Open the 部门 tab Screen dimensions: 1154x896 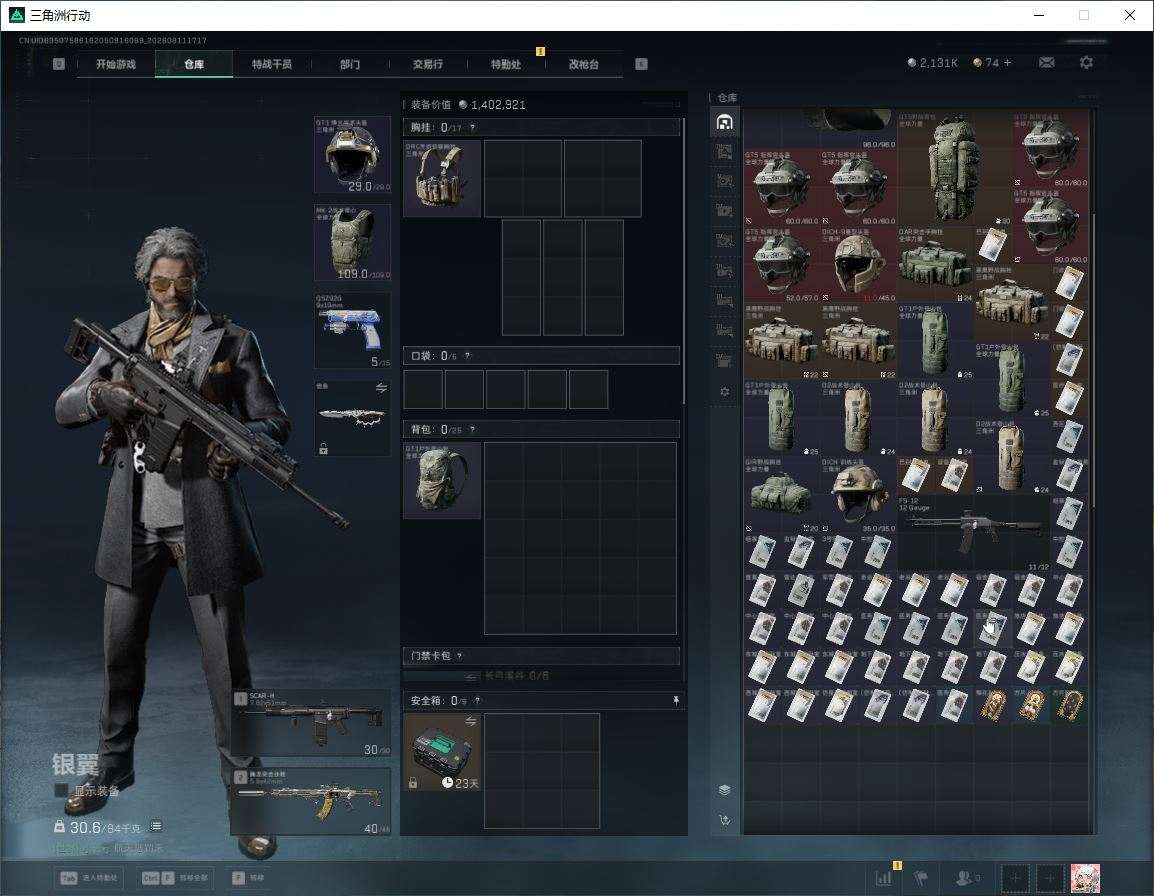350,64
